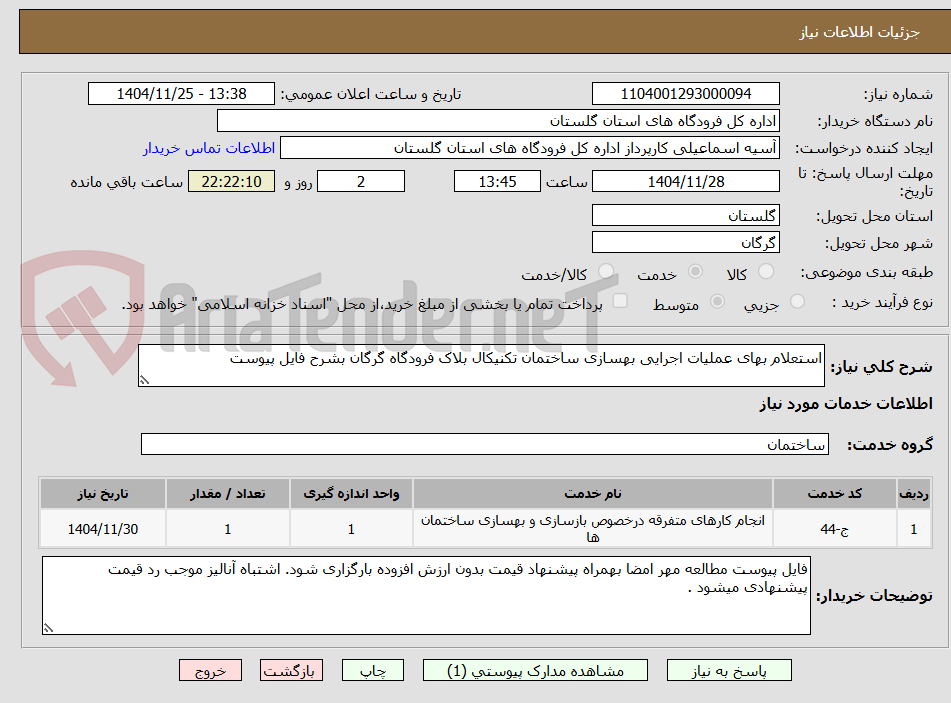Click the delivery province field گلستان
Screen dimensions: 951x703
[x=685, y=215]
